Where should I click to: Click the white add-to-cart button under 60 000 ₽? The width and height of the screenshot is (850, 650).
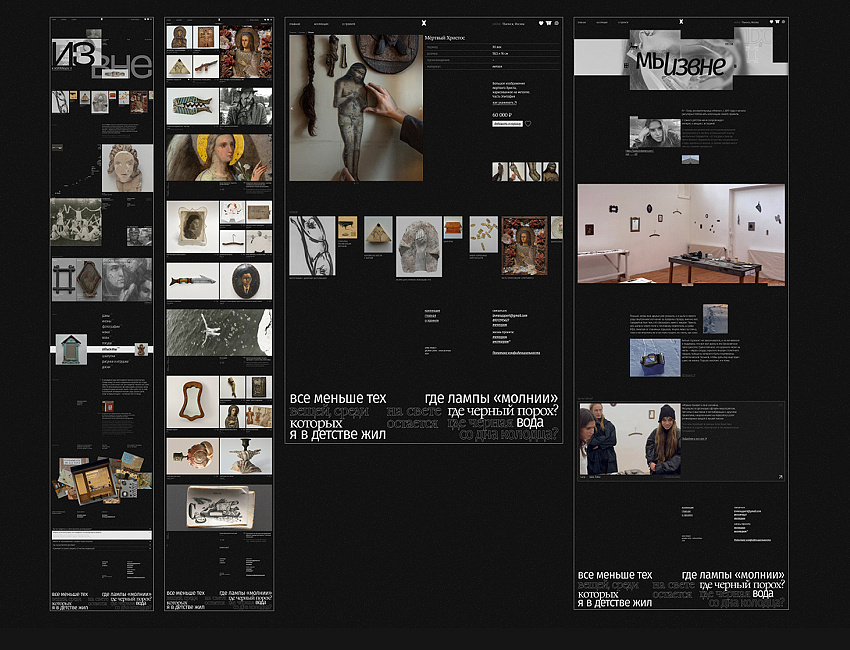(507, 124)
